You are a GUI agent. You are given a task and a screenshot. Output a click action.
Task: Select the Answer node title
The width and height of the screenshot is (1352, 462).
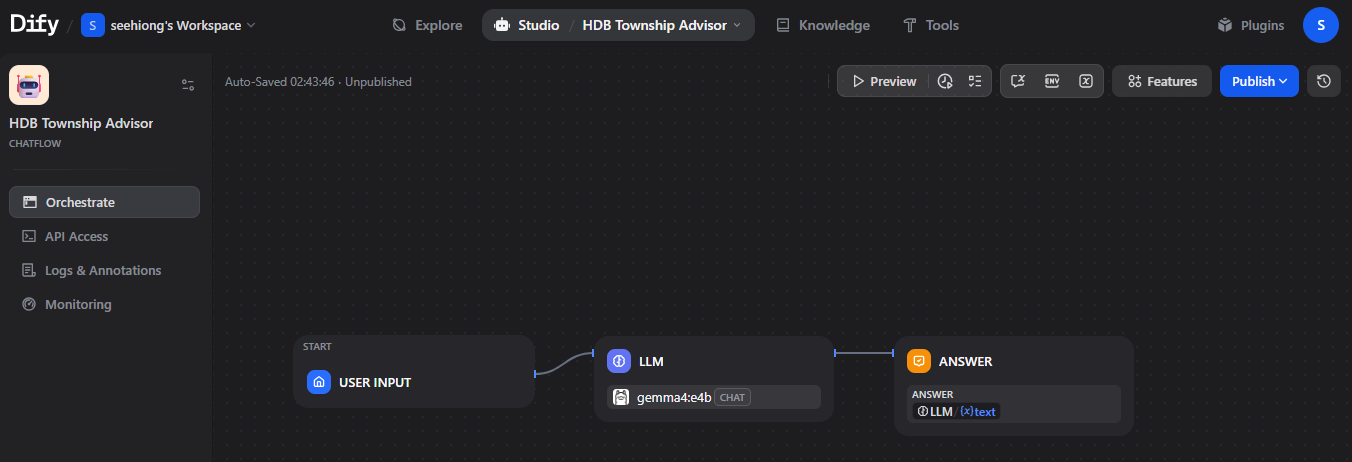click(x=965, y=361)
